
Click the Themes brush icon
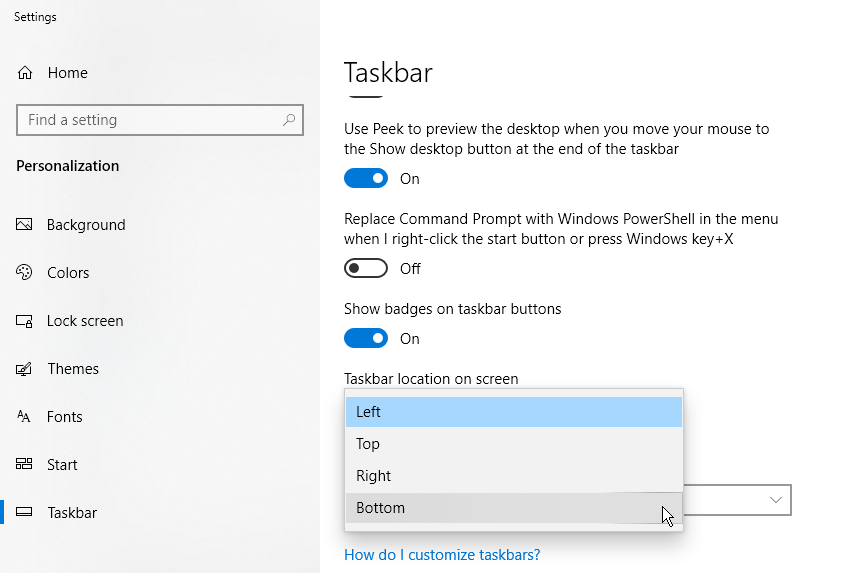(24, 369)
